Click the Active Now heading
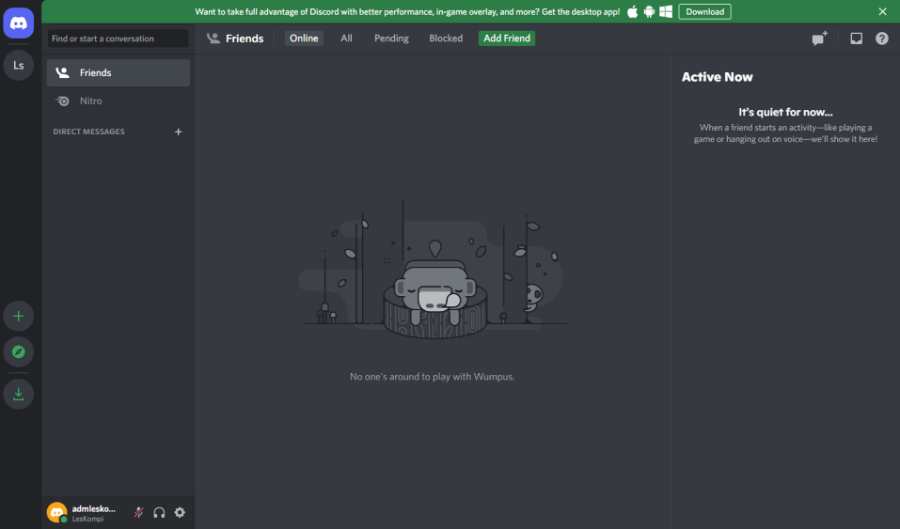900x529 pixels. [x=717, y=77]
